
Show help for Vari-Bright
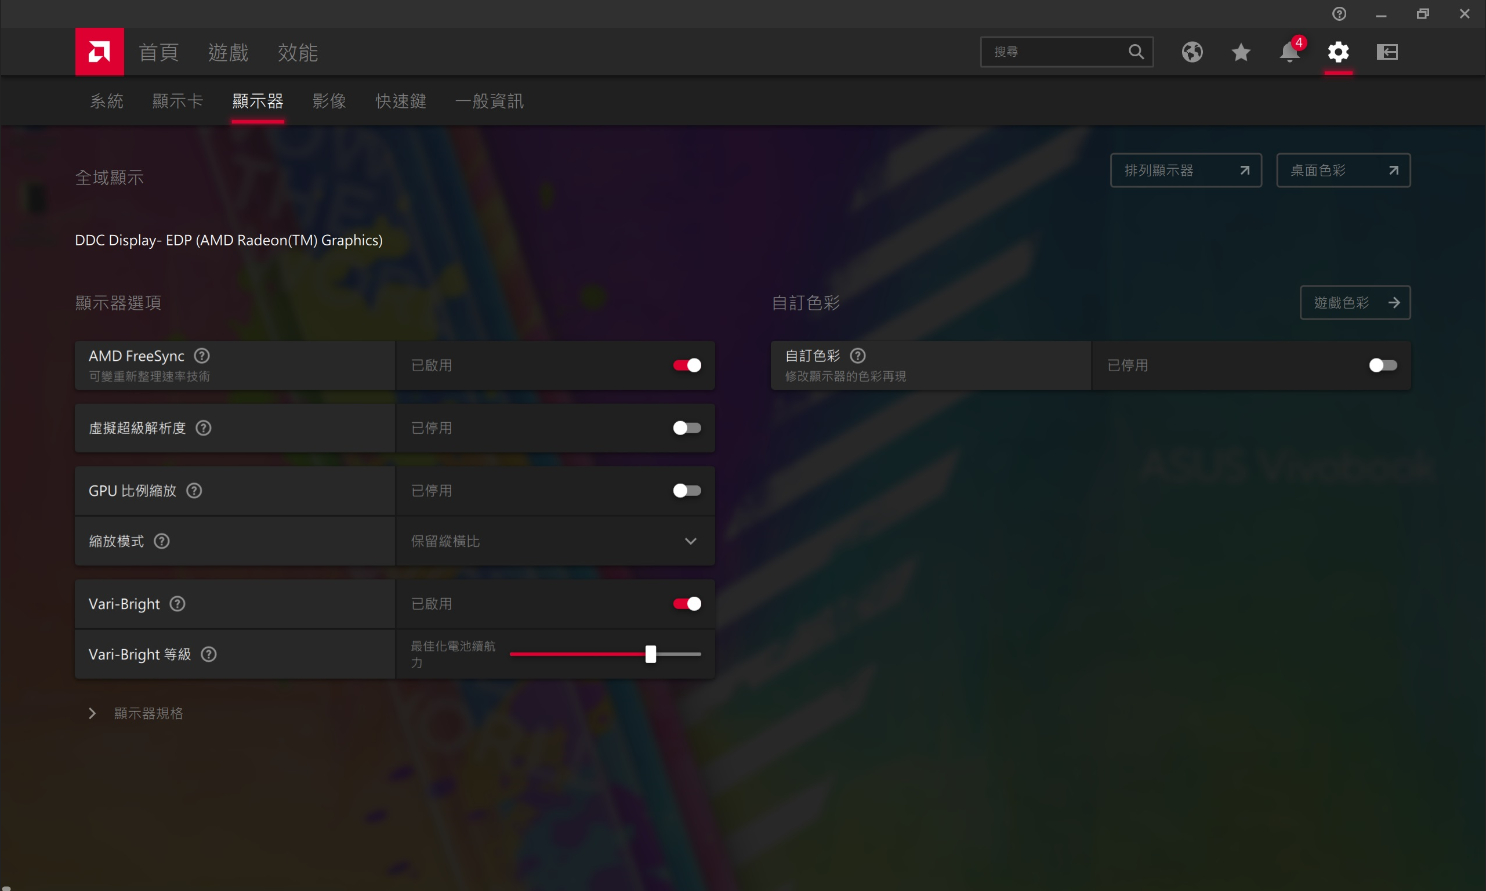(x=177, y=604)
